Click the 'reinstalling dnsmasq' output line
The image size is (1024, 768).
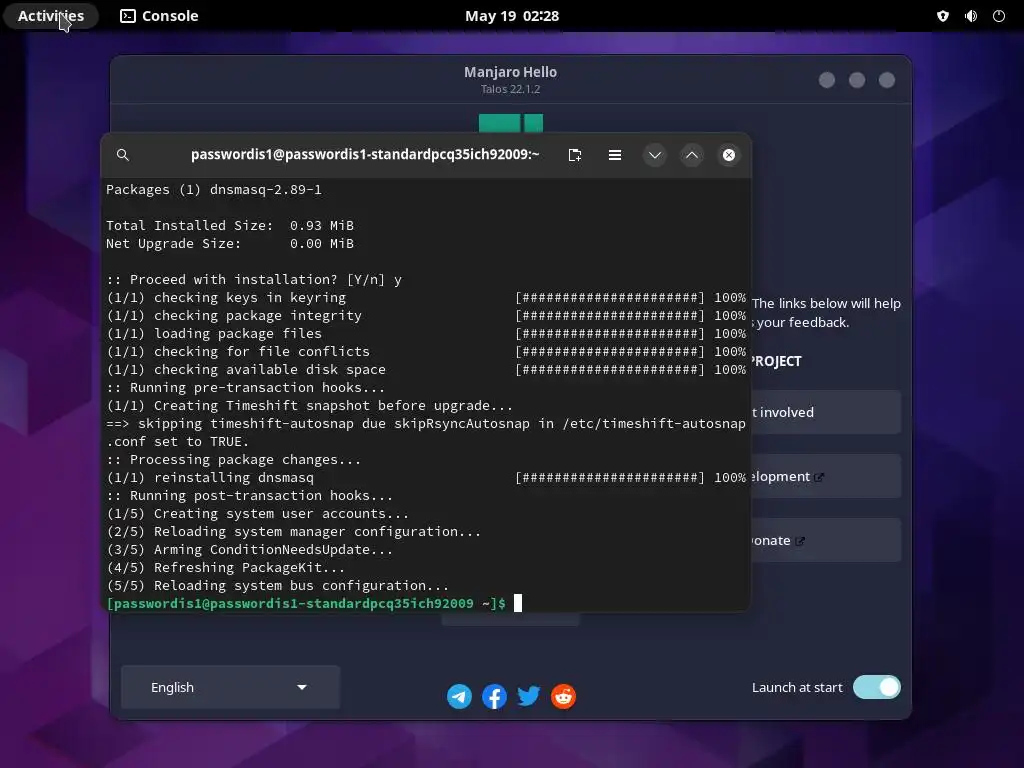(x=426, y=477)
